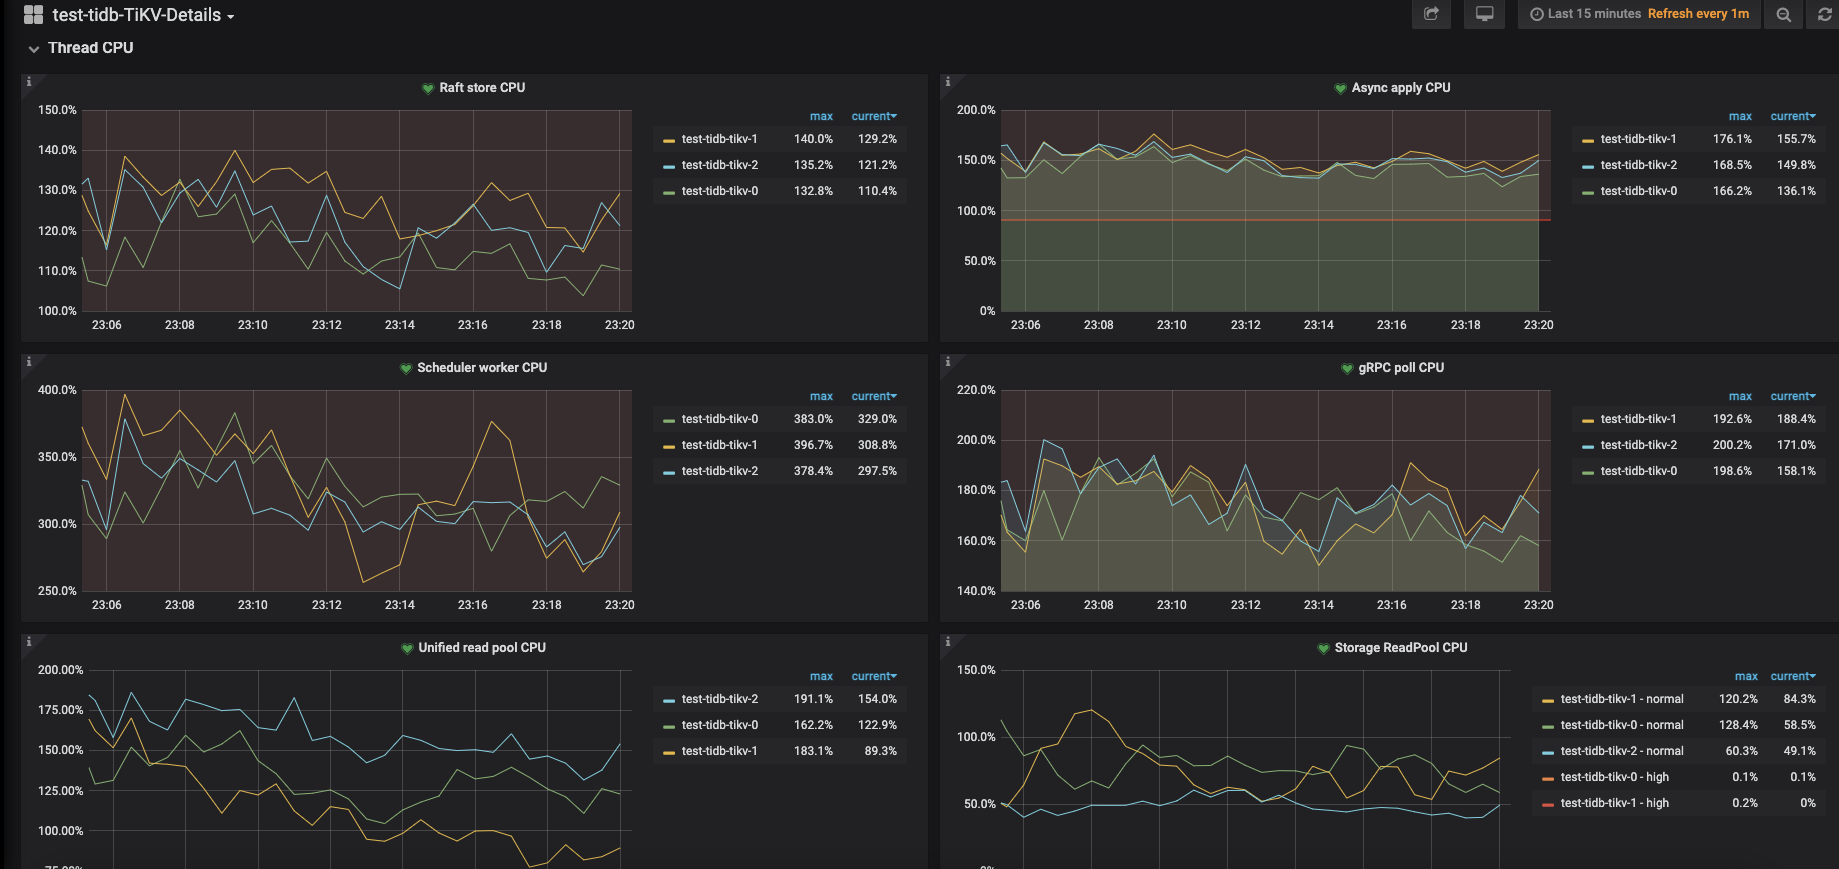
Task: Click the gRPC poll CPU alert heart icon
Action: 1347,368
